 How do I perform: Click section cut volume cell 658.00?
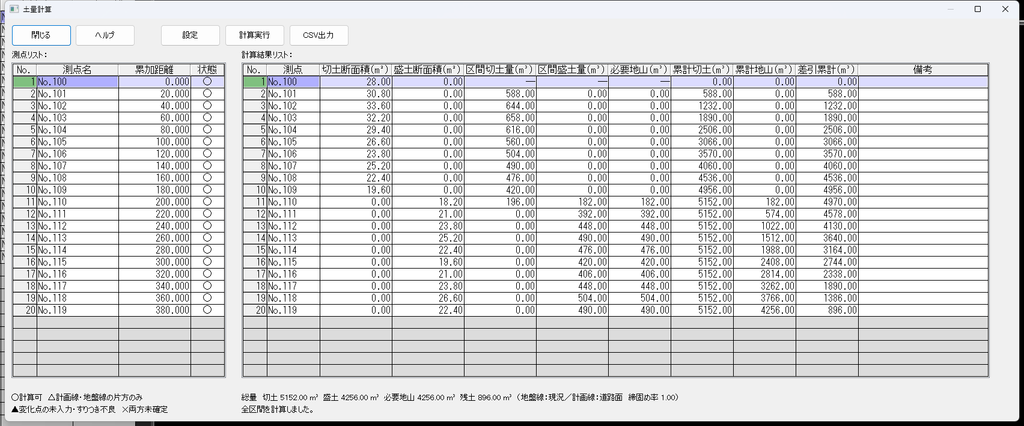[500, 118]
